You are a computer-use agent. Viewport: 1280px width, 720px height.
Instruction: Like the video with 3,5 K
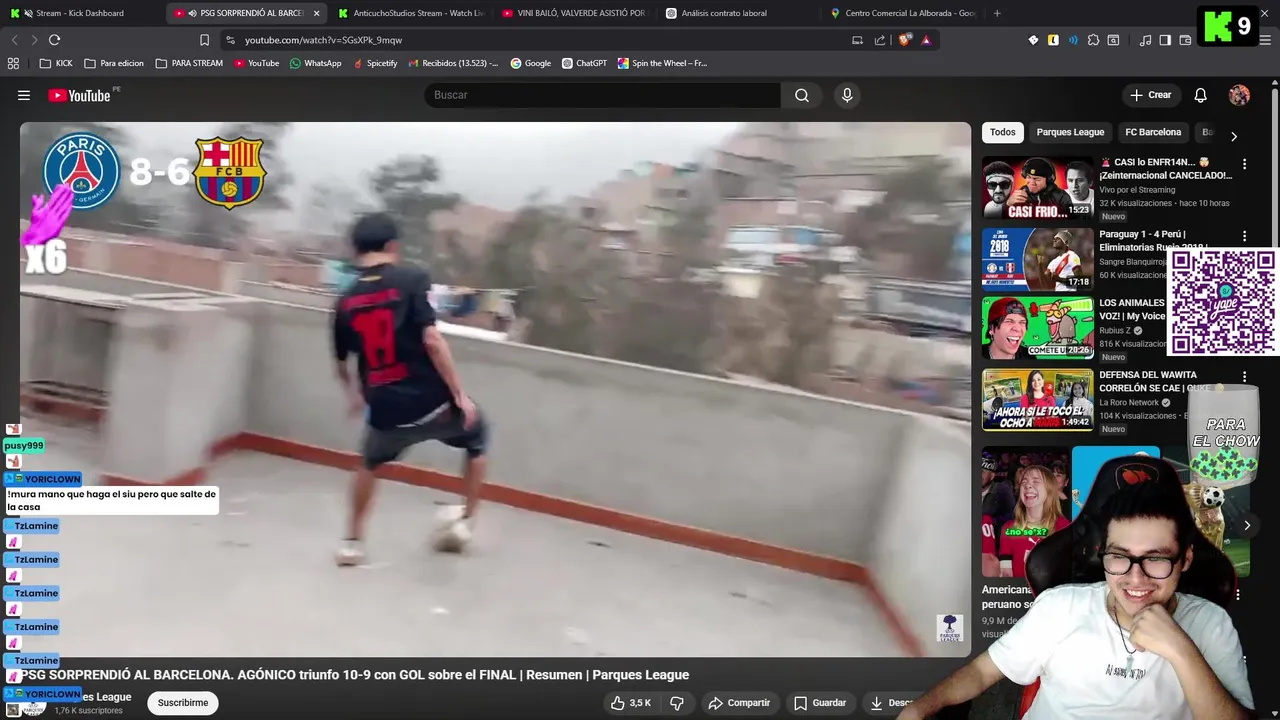tap(631, 703)
